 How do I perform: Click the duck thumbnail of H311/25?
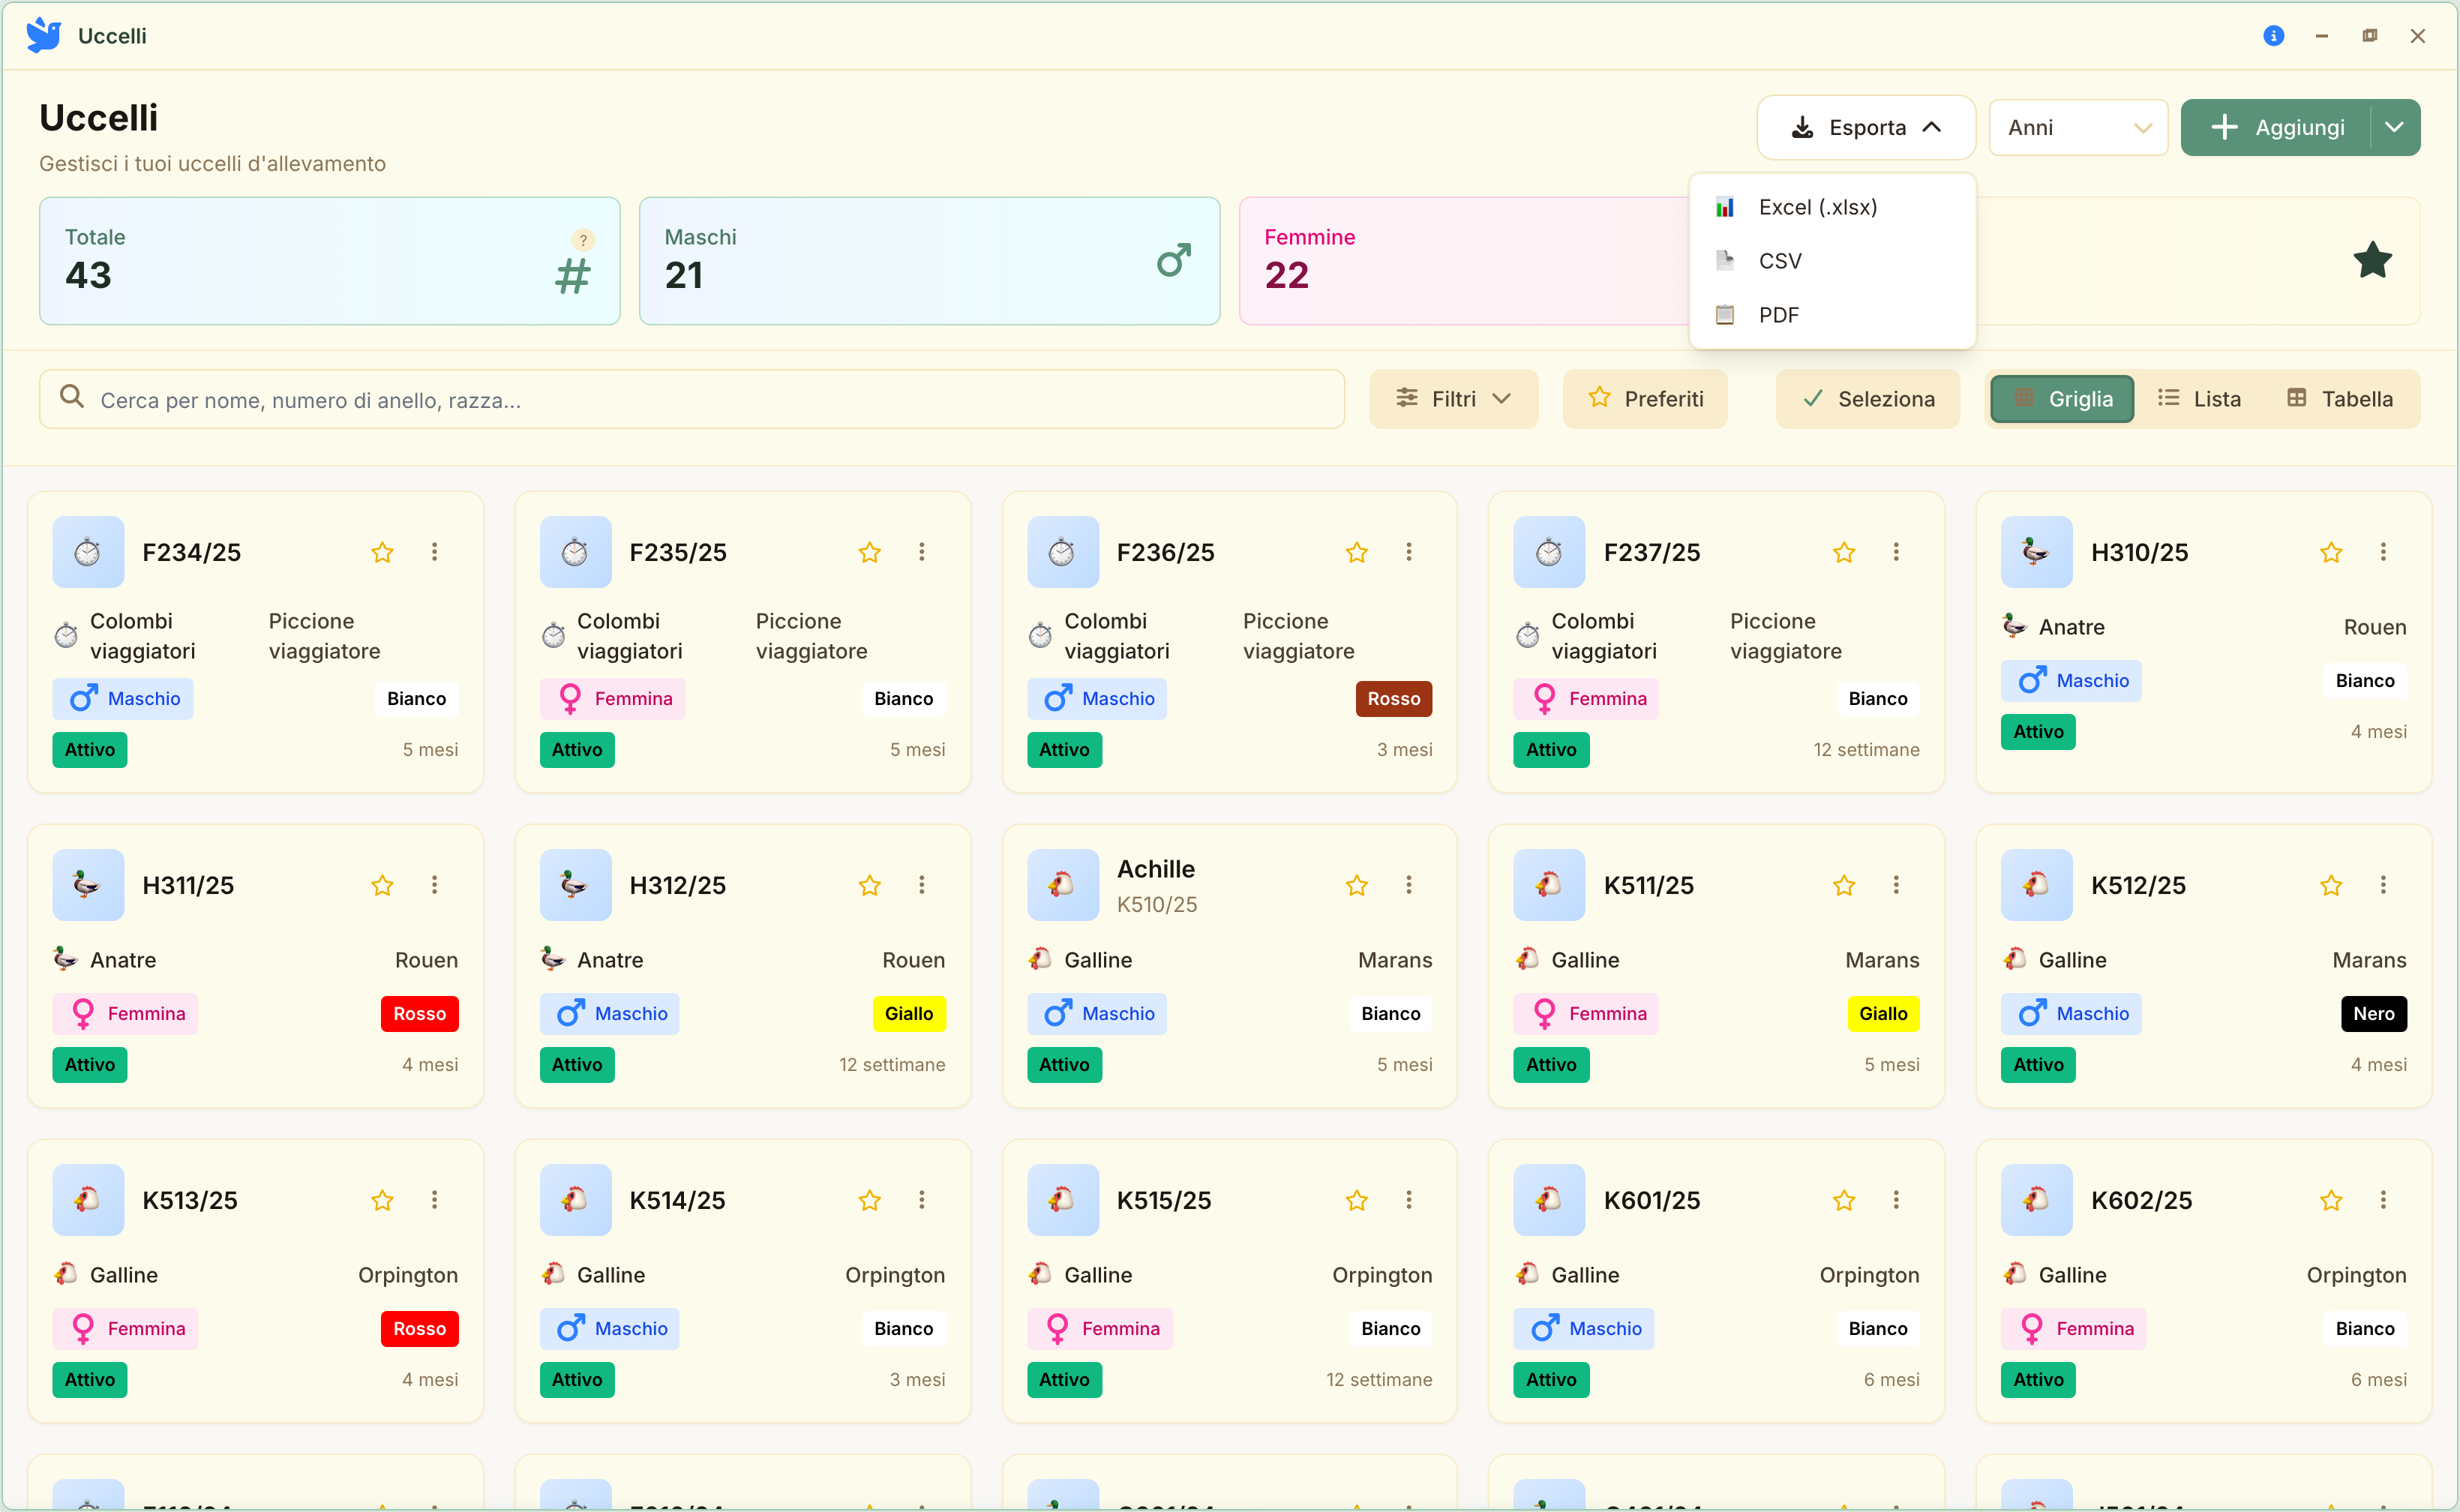(88, 885)
